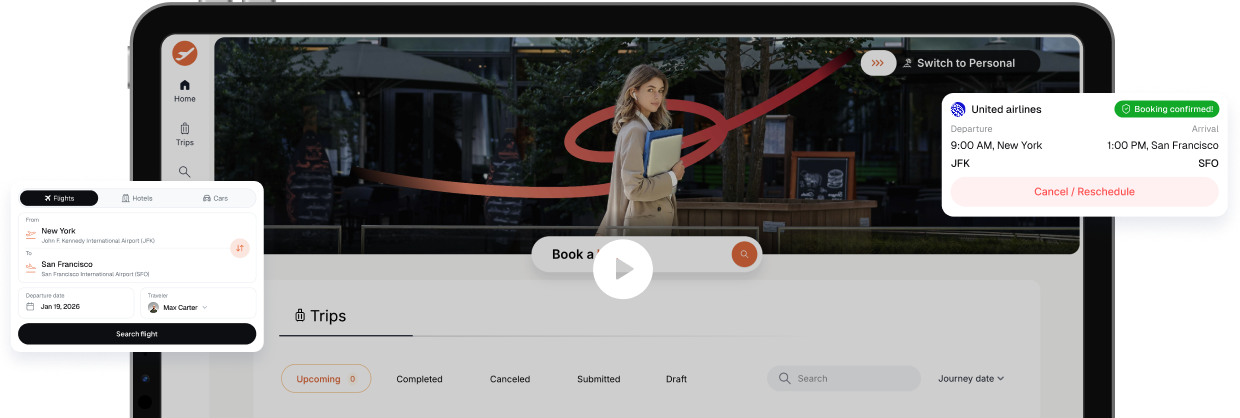Toggle the triple-chevron Switch to Personal slider

tap(877, 63)
